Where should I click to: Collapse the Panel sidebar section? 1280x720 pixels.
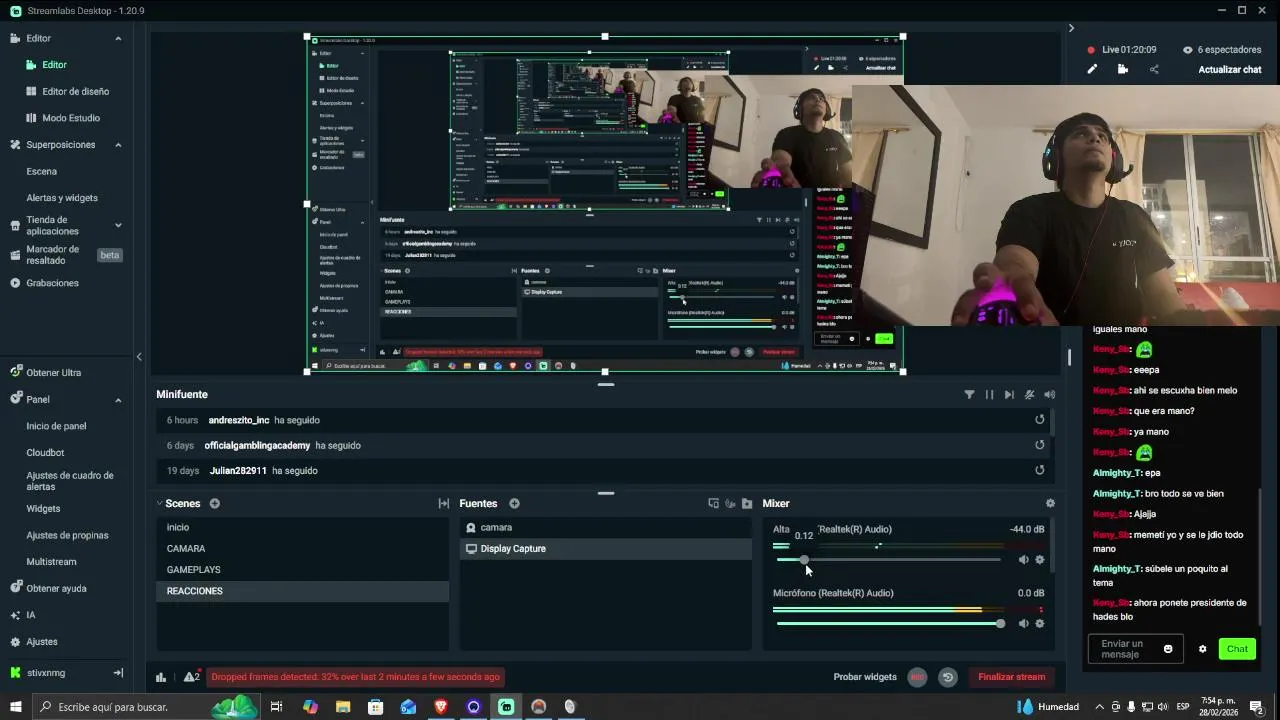tap(118, 400)
